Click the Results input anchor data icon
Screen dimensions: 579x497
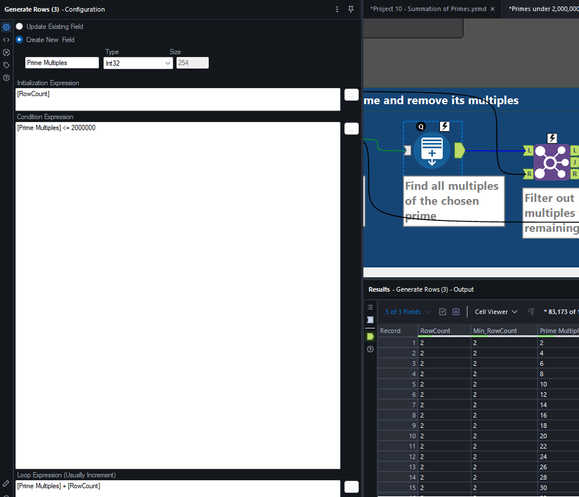[370, 320]
